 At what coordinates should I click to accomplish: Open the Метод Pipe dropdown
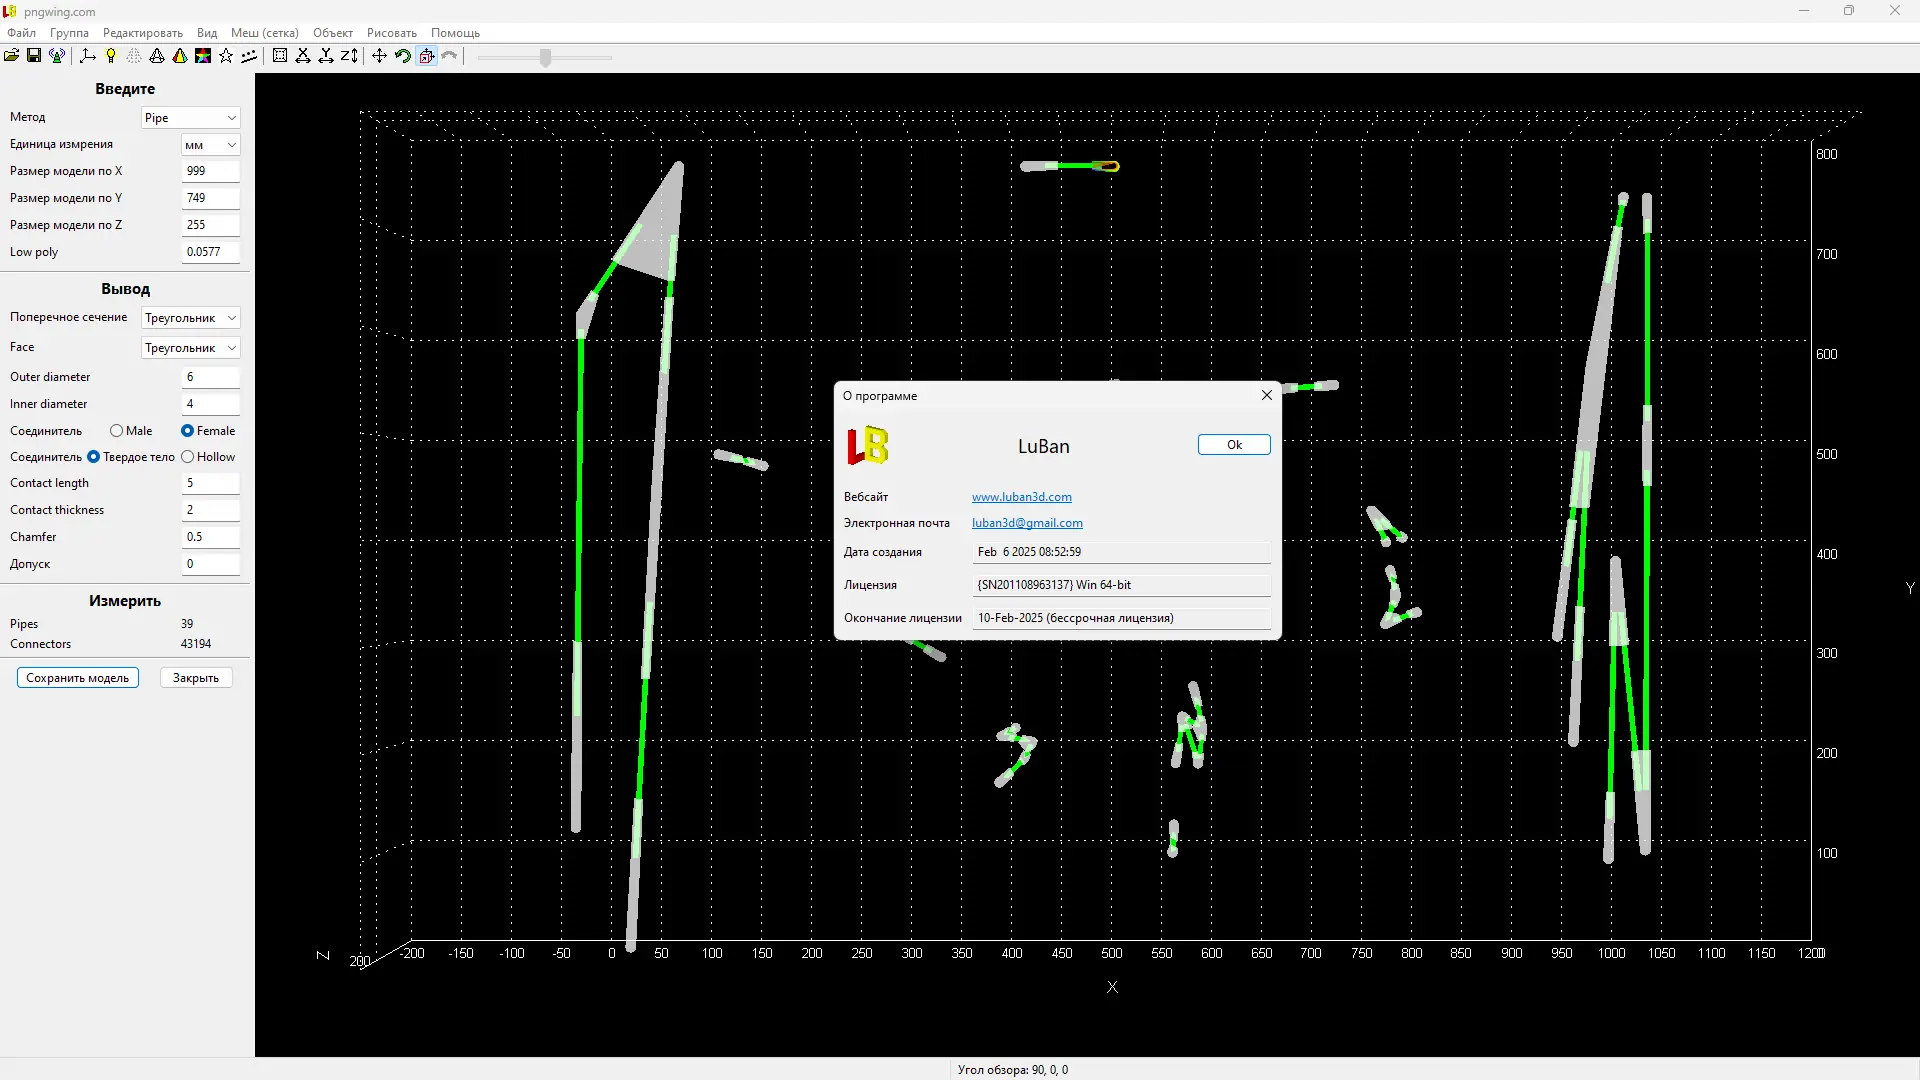[x=190, y=118]
